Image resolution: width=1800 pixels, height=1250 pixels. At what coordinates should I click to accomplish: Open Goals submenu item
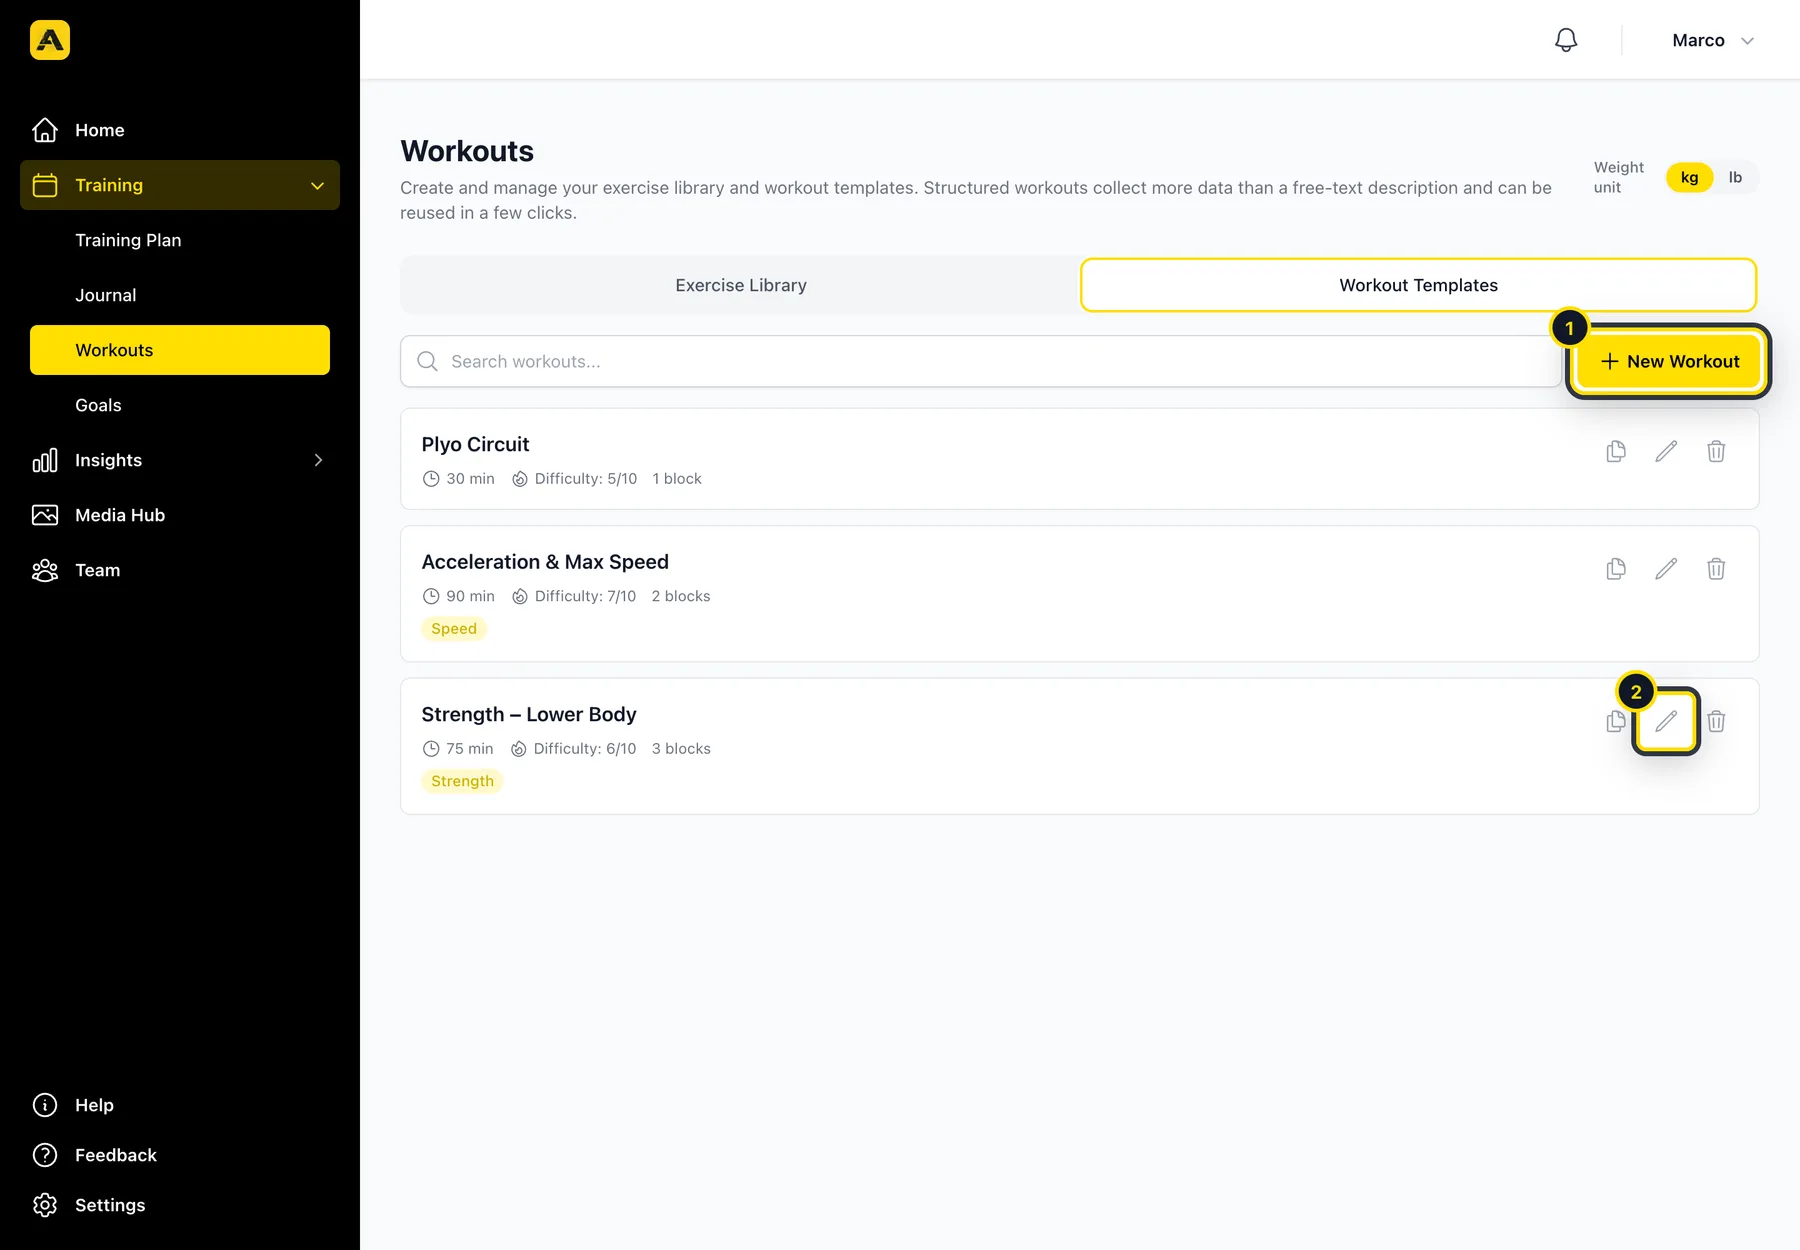pos(180,405)
